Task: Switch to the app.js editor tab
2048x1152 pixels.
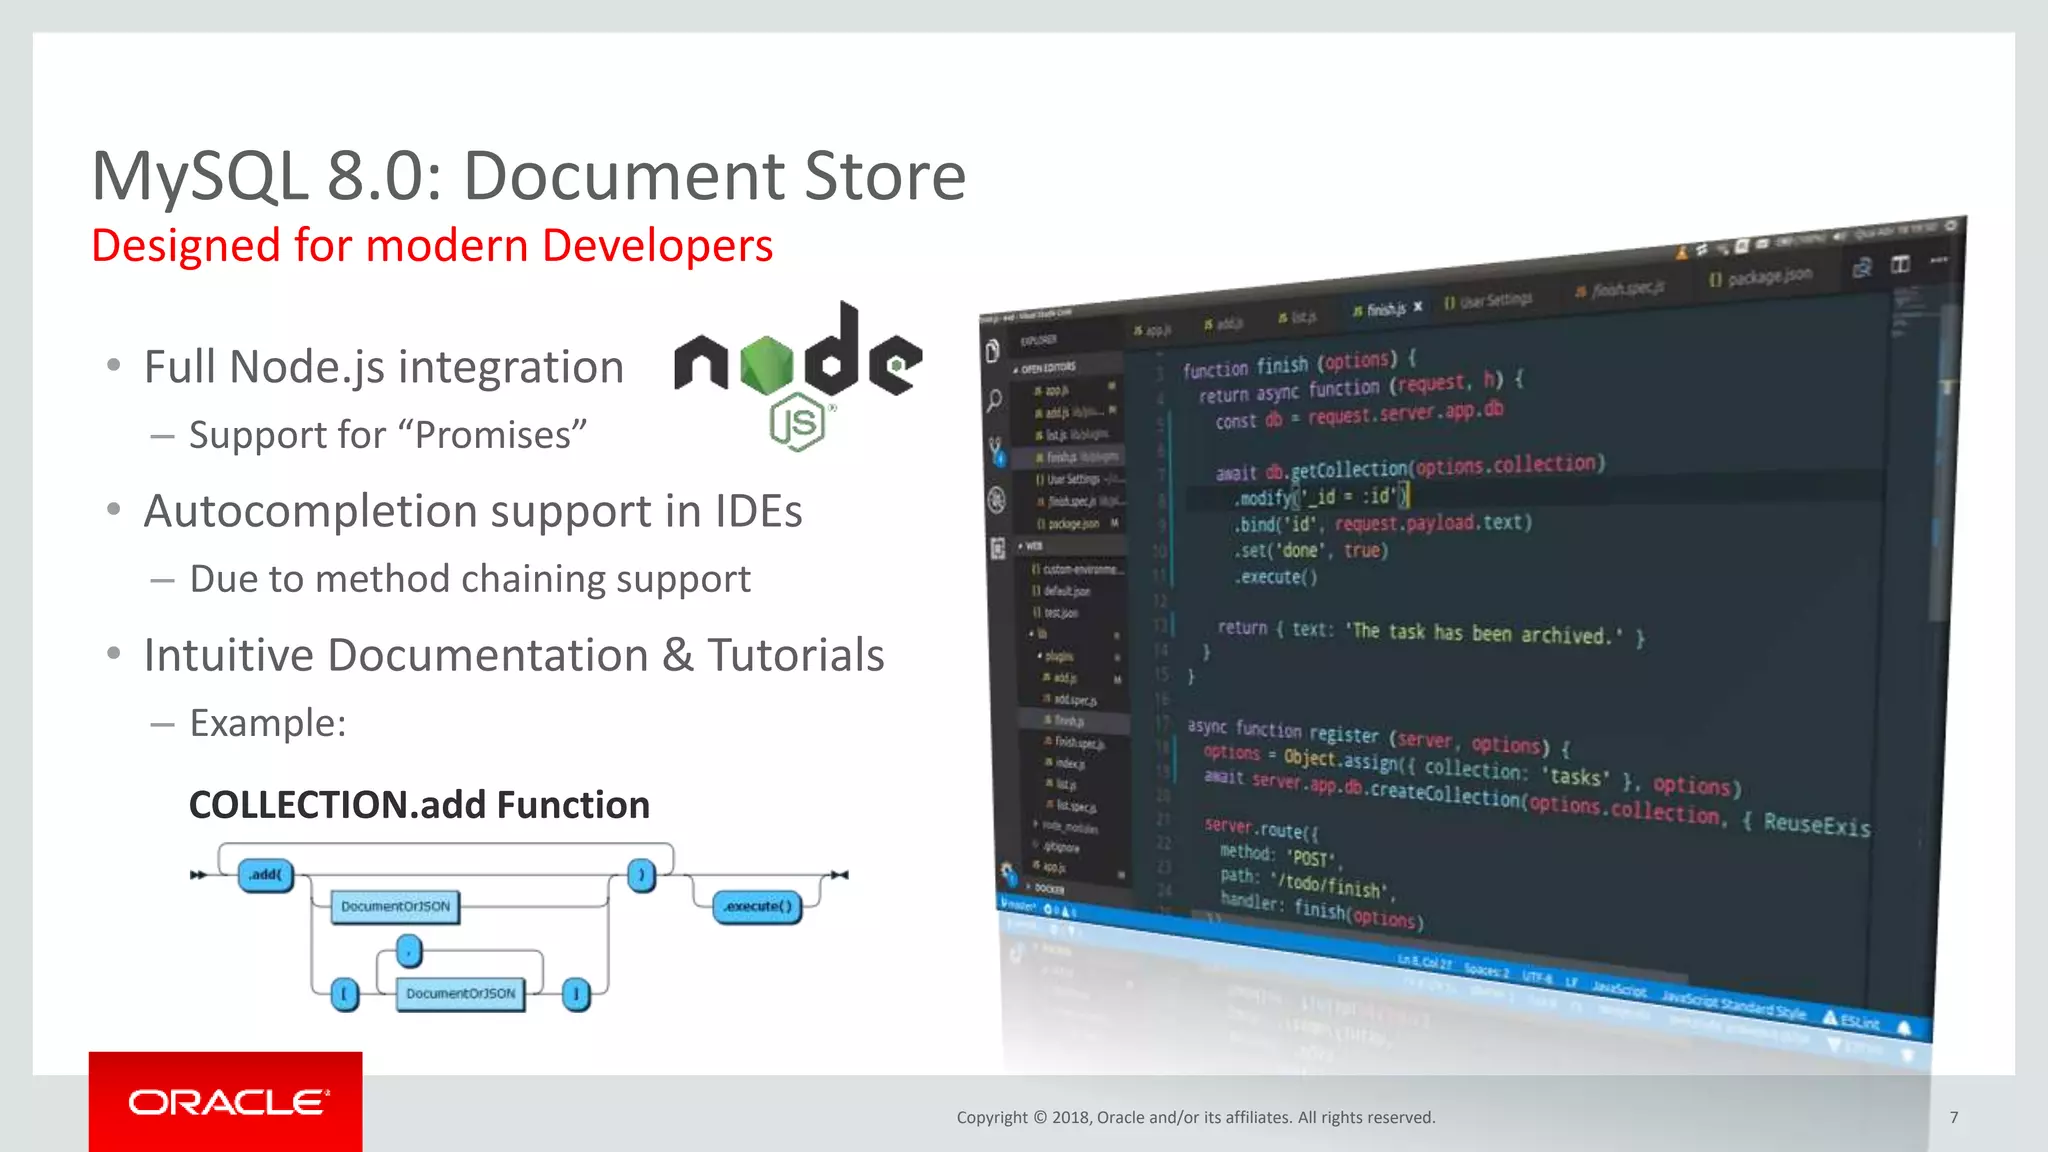Action: [1152, 329]
